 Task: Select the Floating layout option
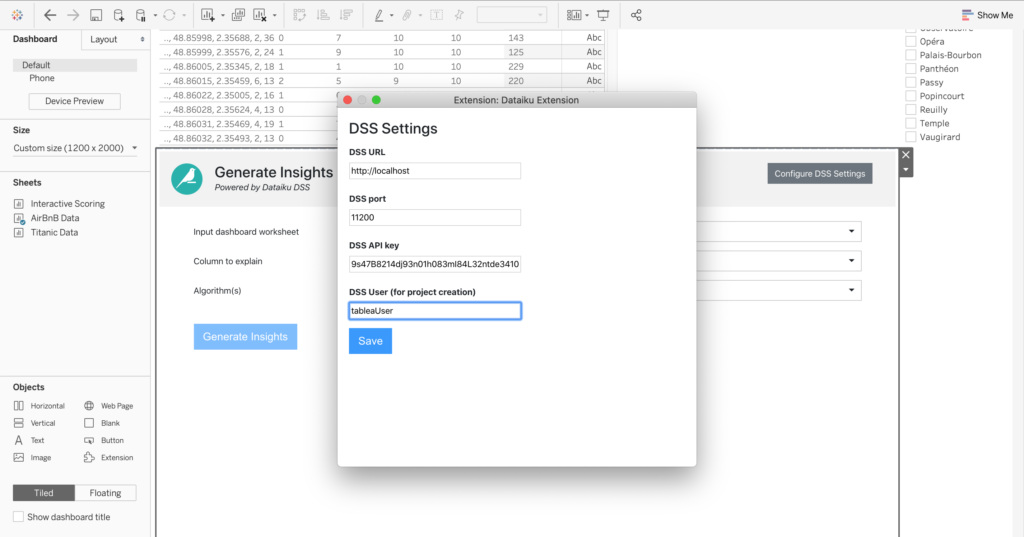(x=105, y=493)
